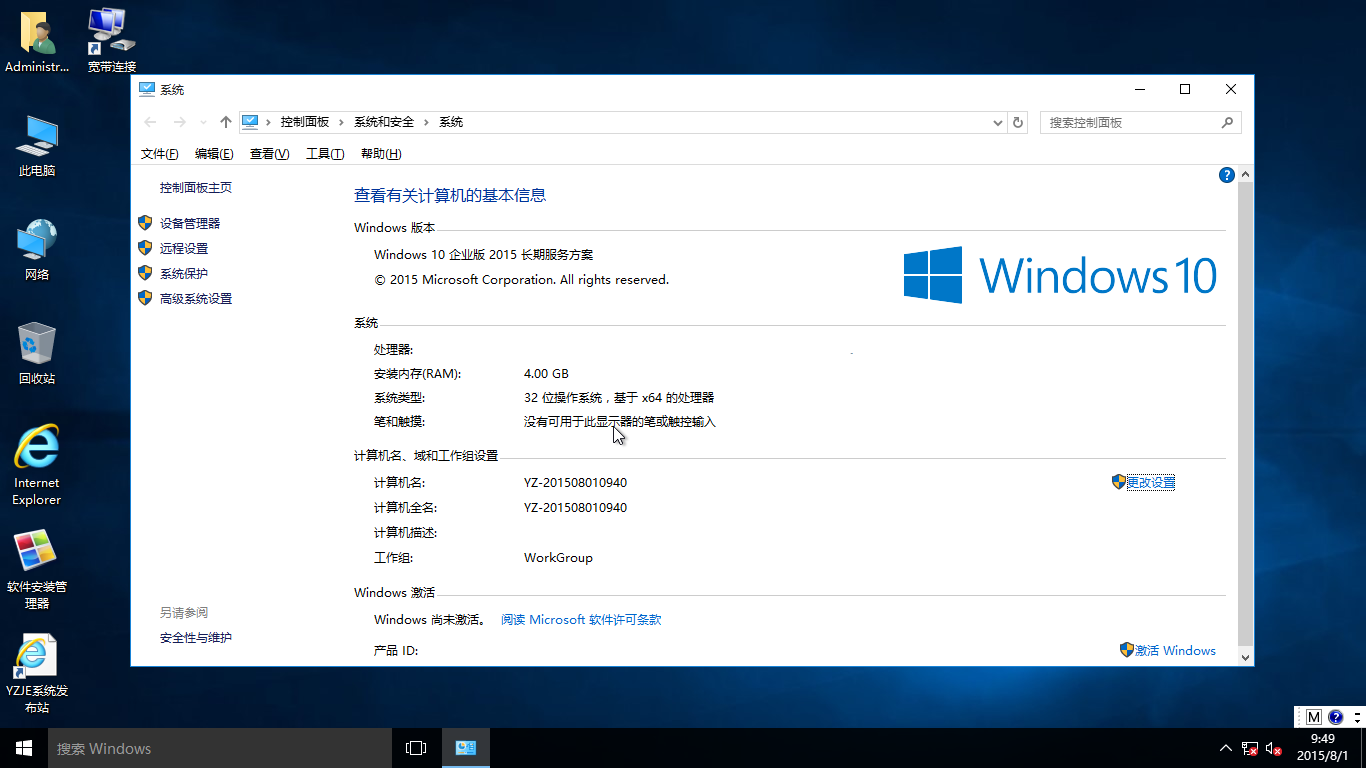1366x768 pixels.
Task: Click the 搜索 Windows taskbar search box
Action: (220, 748)
